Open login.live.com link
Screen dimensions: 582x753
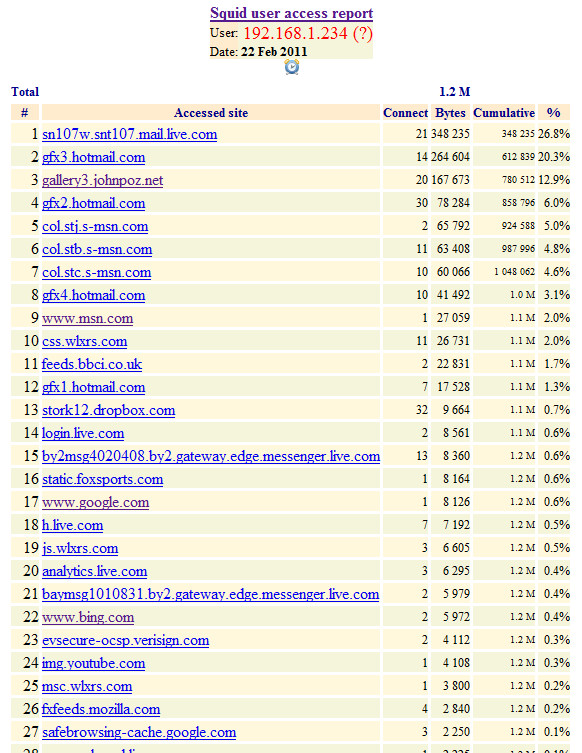[x=83, y=434]
